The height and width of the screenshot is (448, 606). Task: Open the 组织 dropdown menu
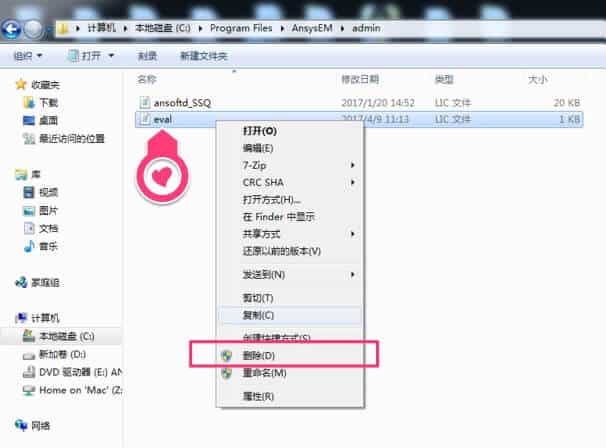[x=28, y=56]
